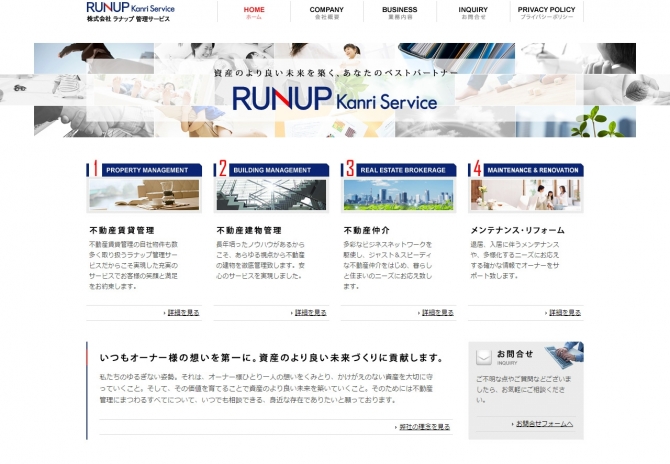Follow 詳細を見る link under メンテナンス・リフォーム
Image resolution: width=670 pixels, height=464 pixels.
point(565,313)
